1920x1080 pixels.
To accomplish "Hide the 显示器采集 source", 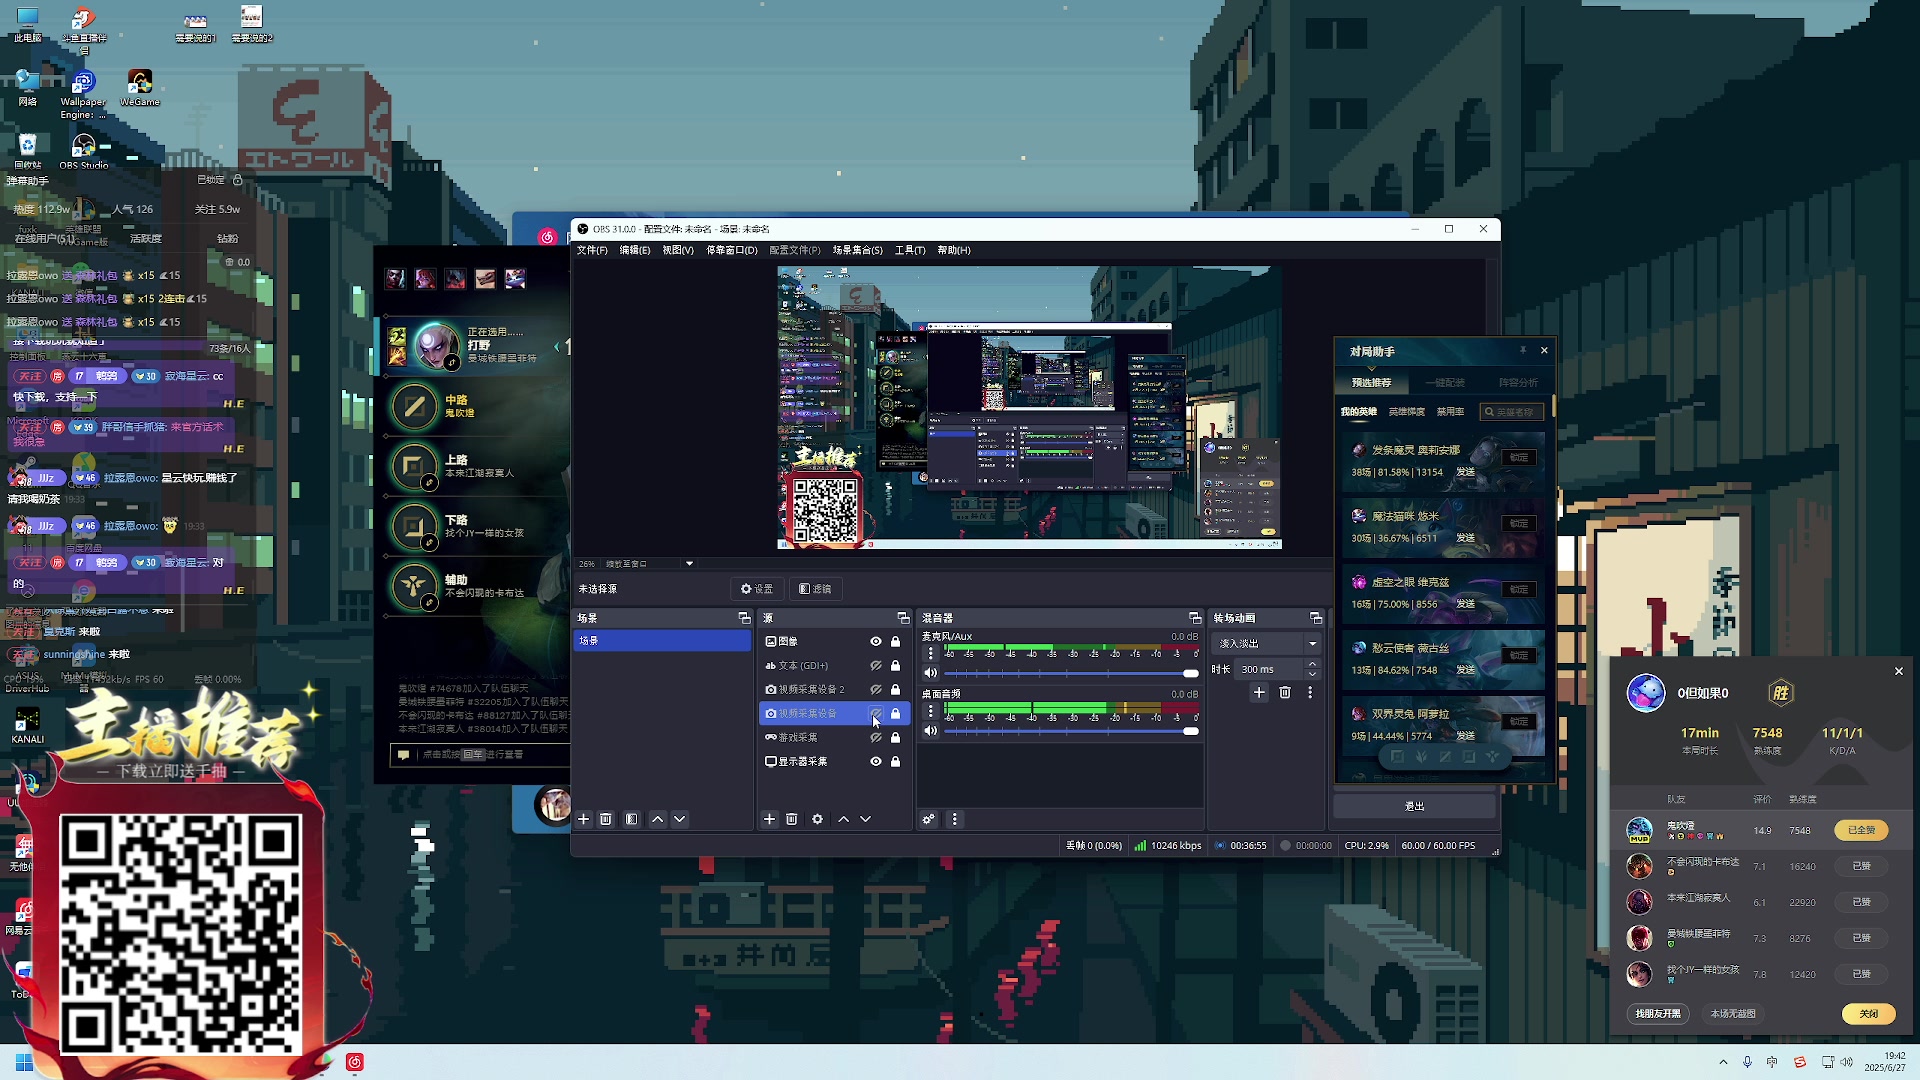I will pyautogui.click(x=876, y=762).
